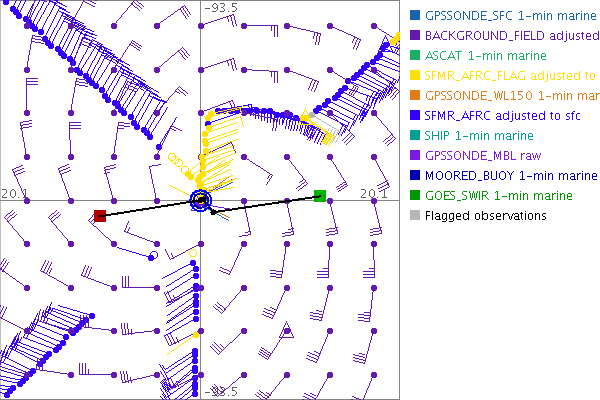Click the SFMR_AFRC_FLAG yellow legend swatch
Viewport: 600px width, 400px height.
pos(414,76)
